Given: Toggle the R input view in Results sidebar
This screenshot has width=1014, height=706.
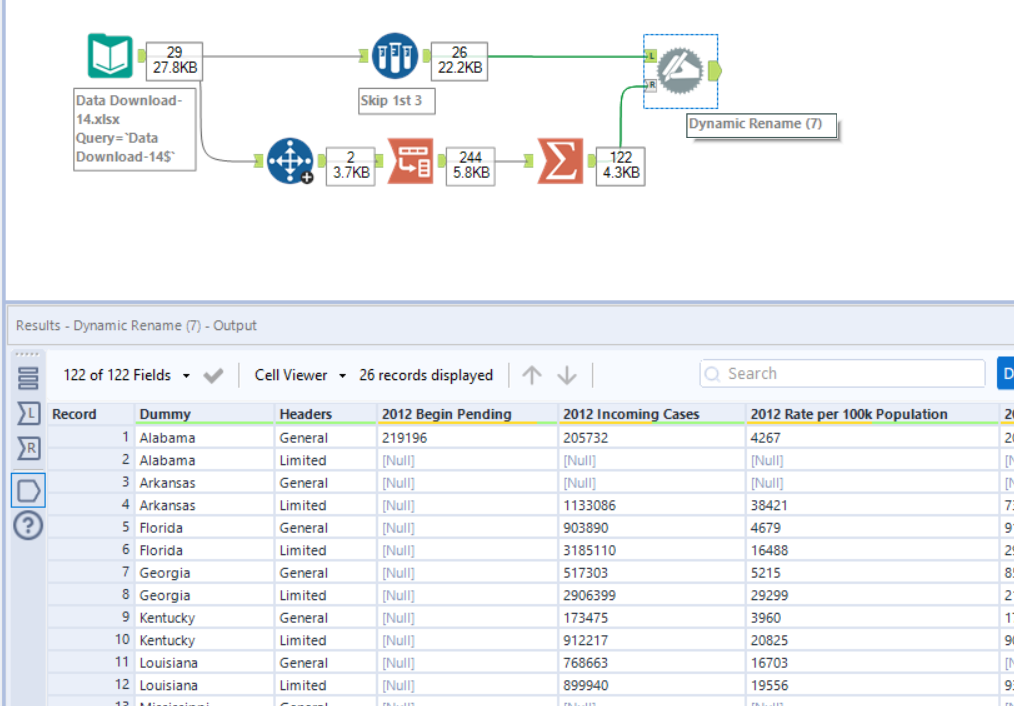Looking at the screenshot, I should pyautogui.click(x=27, y=448).
